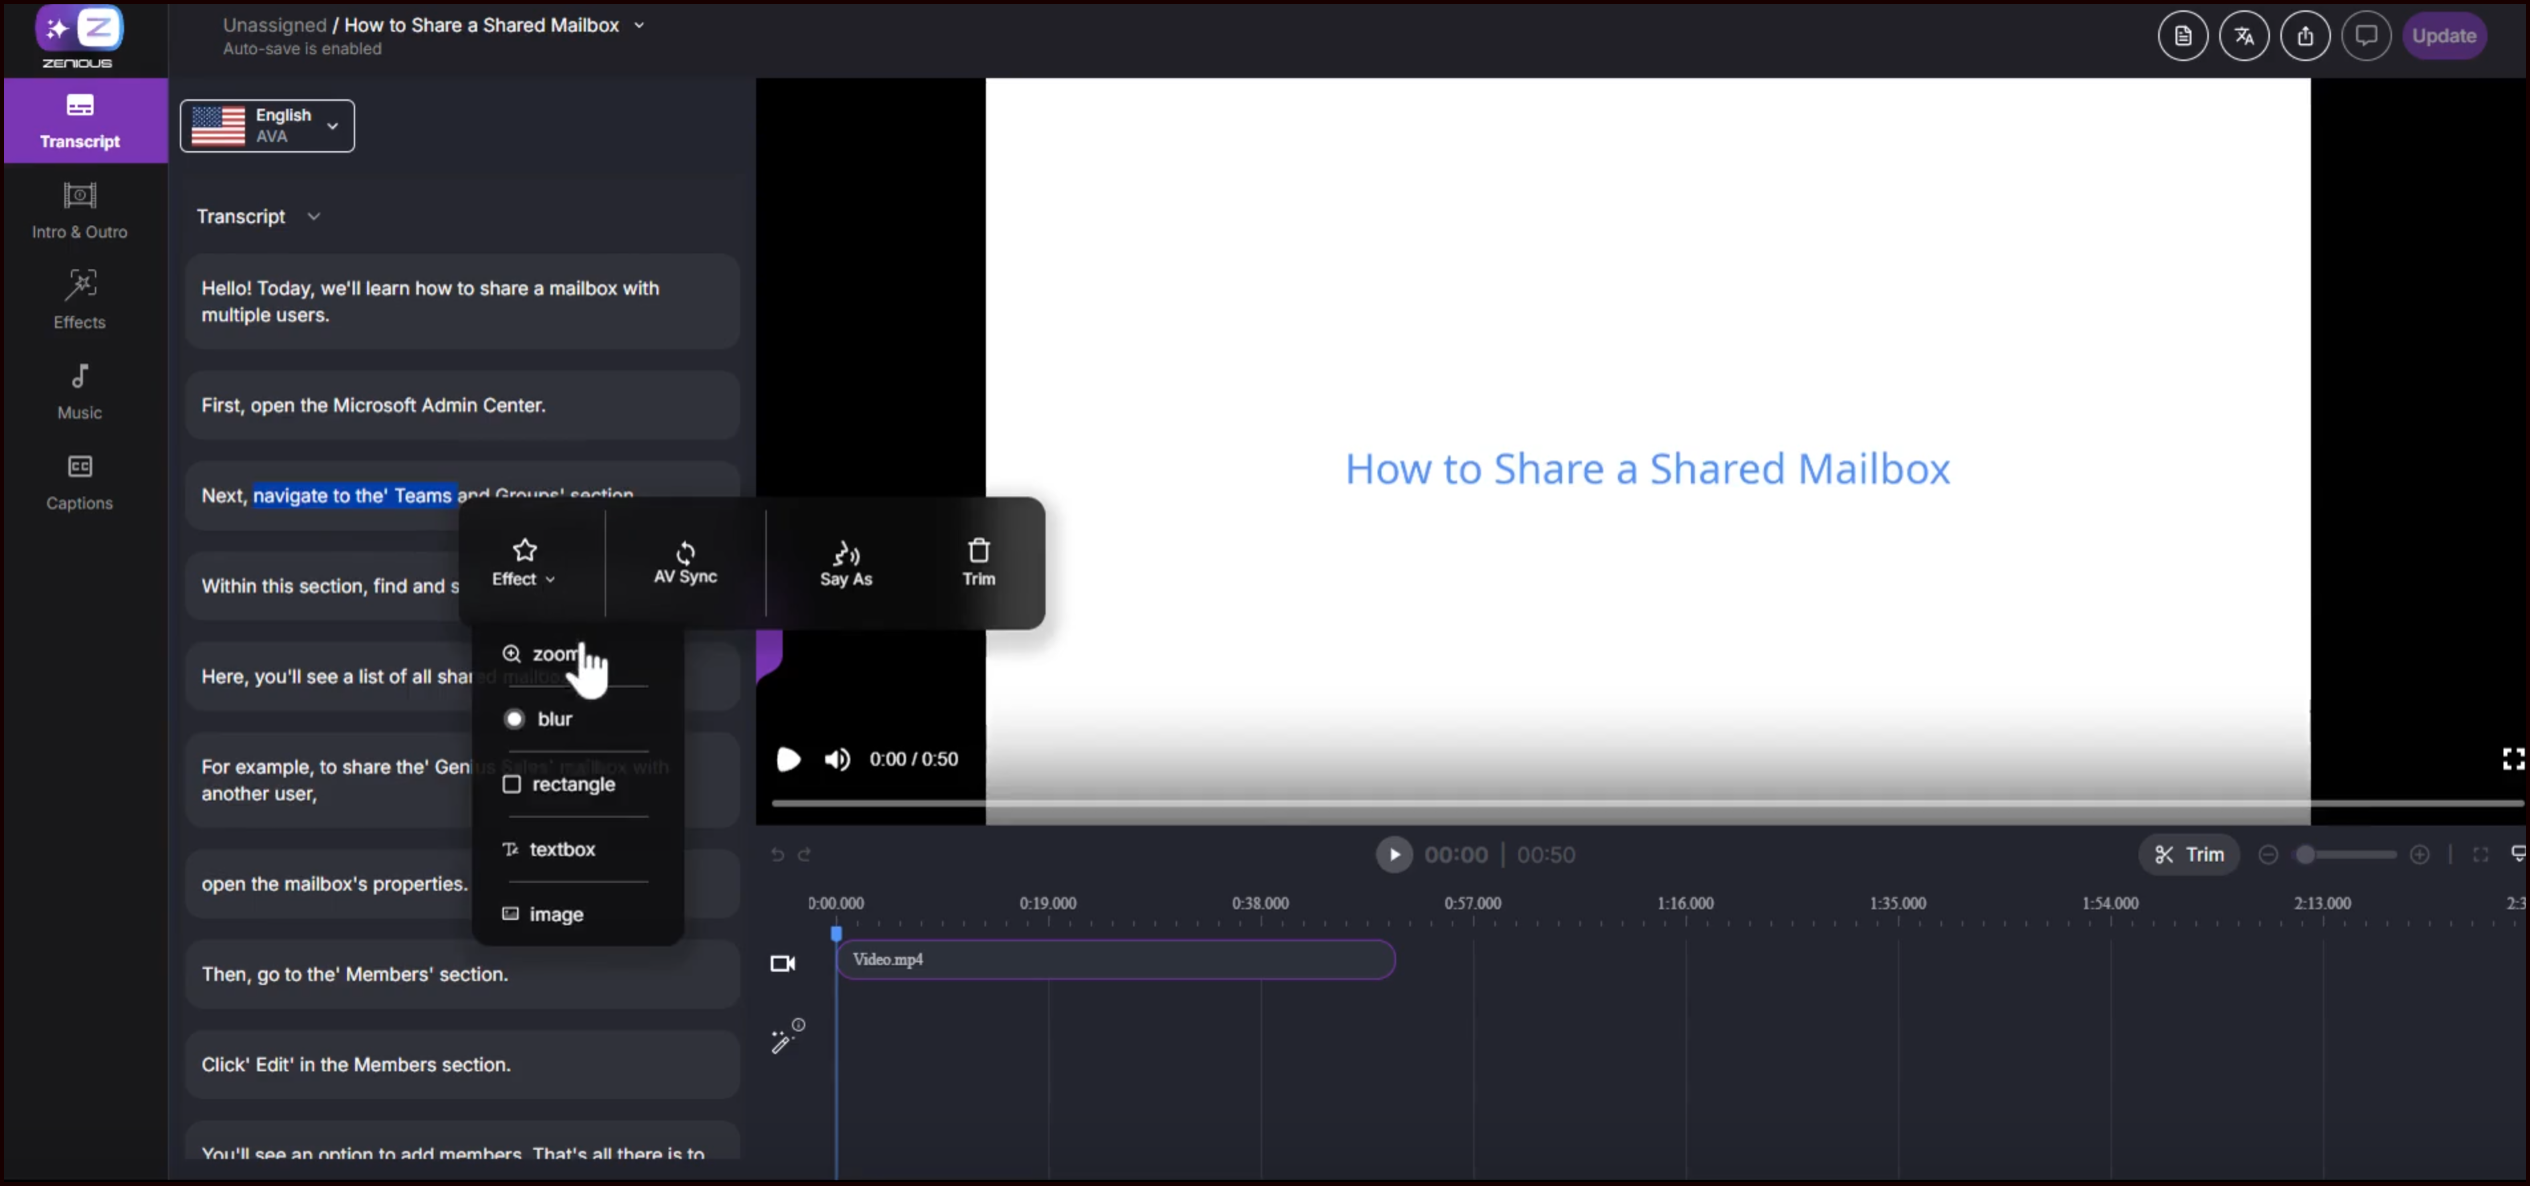Mute the video preview volume

click(837, 759)
